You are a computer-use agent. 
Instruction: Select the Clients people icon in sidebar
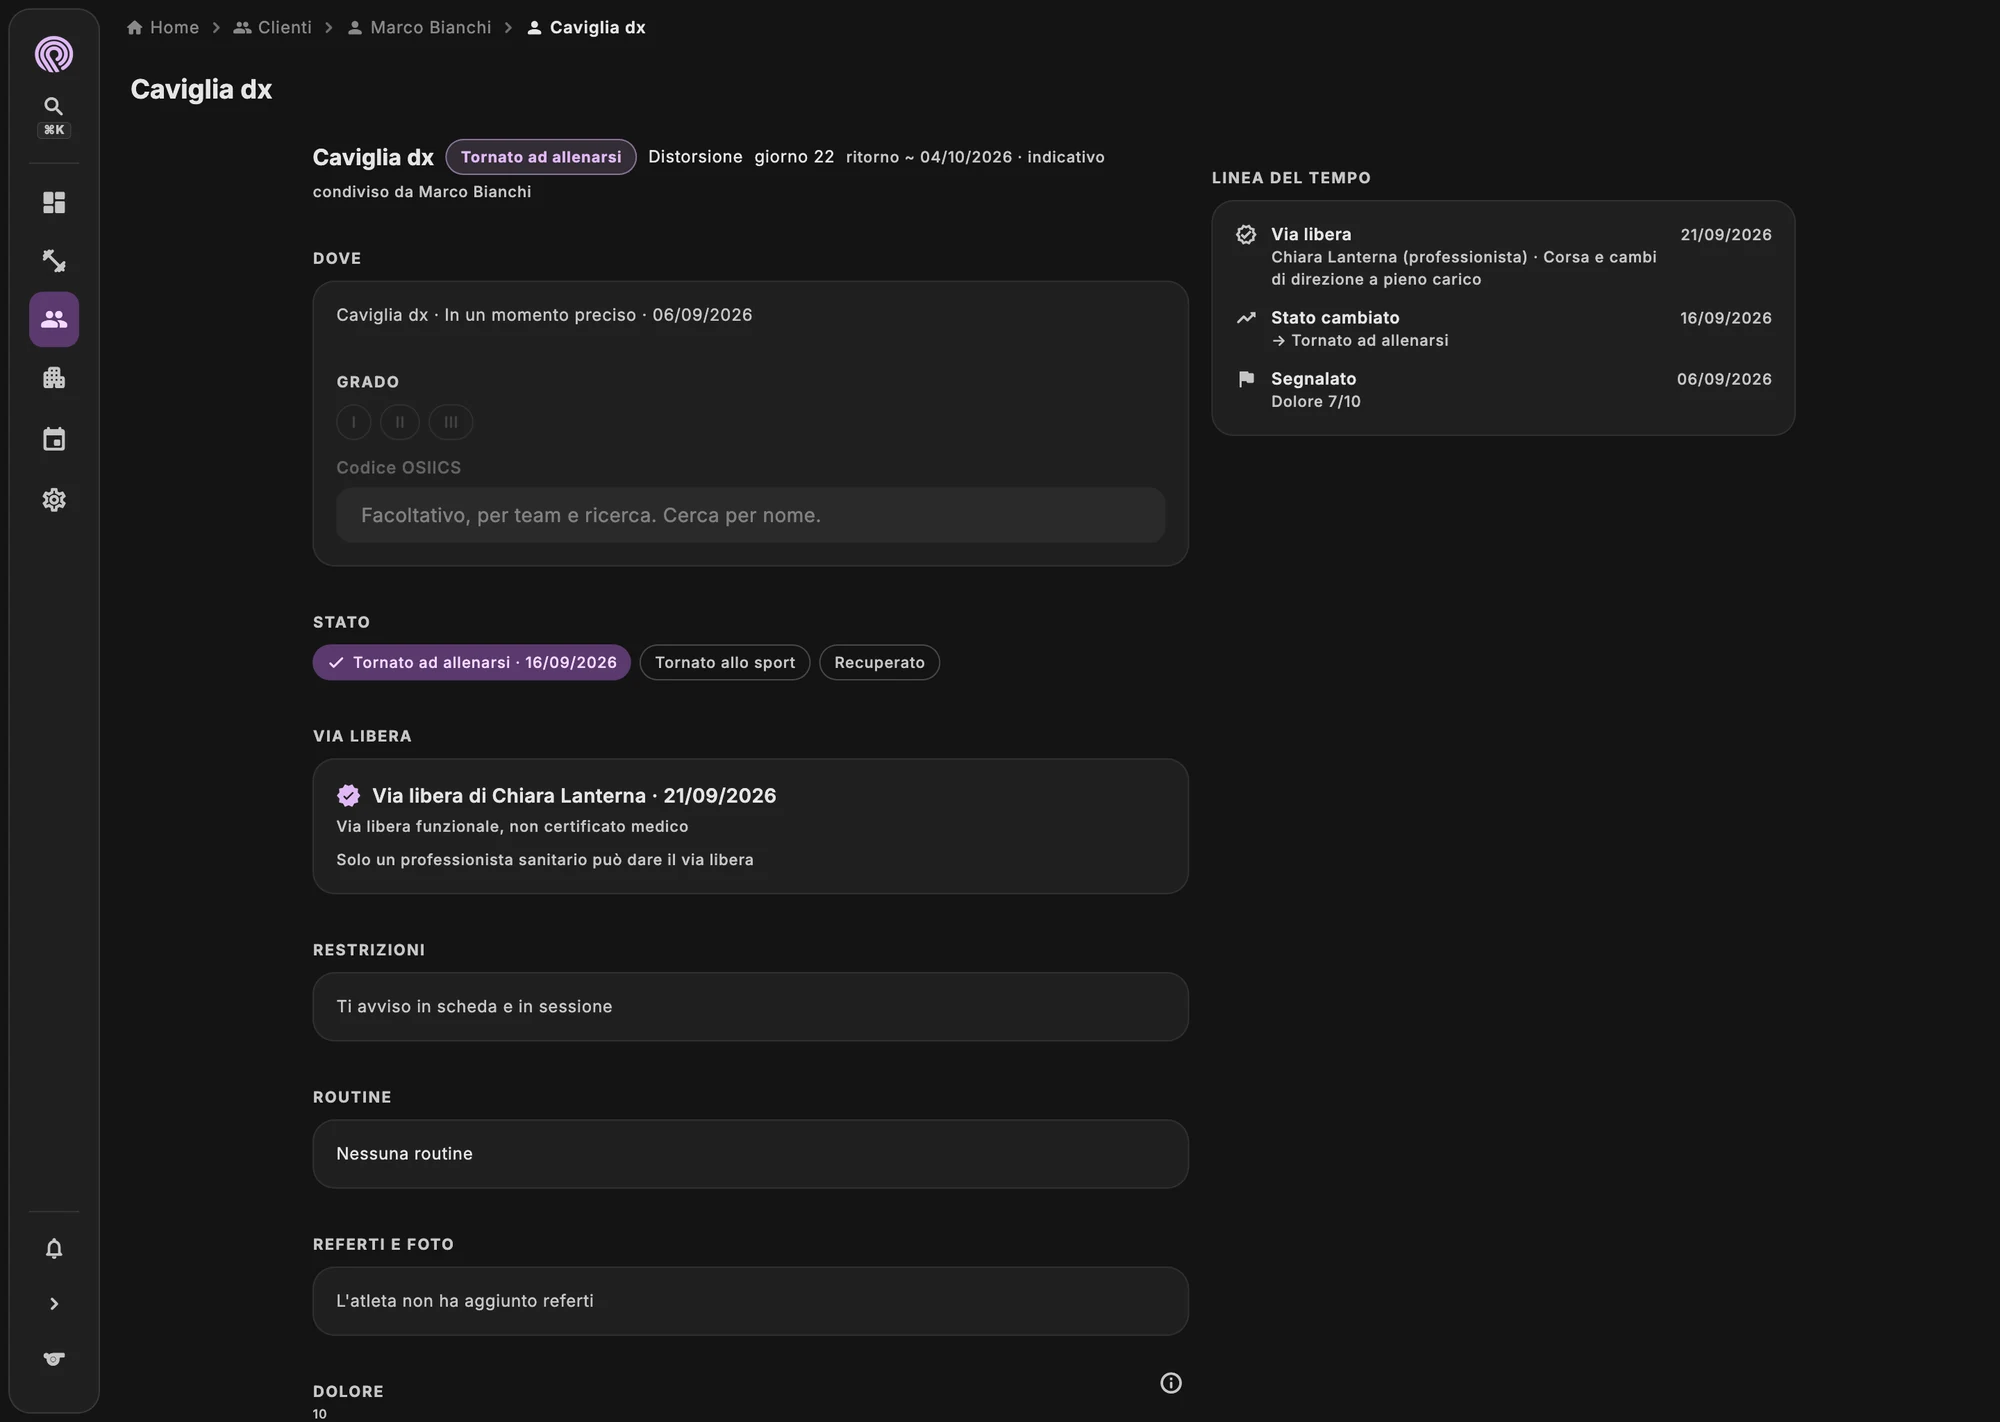coord(54,319)
